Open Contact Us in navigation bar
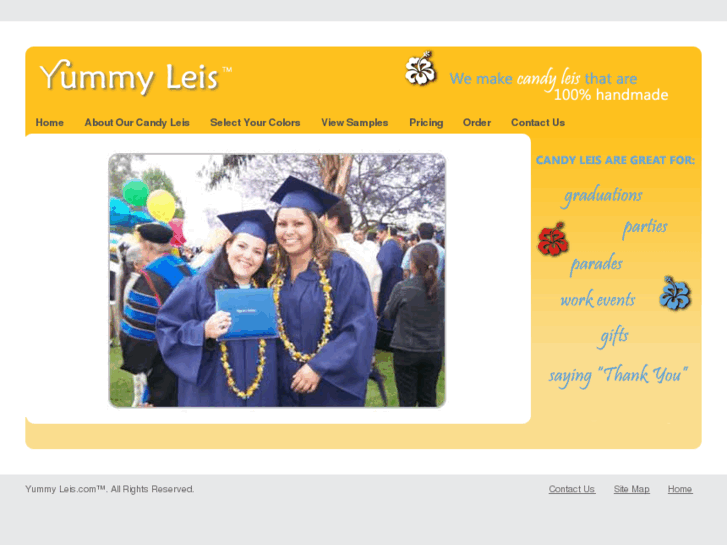 538,122
